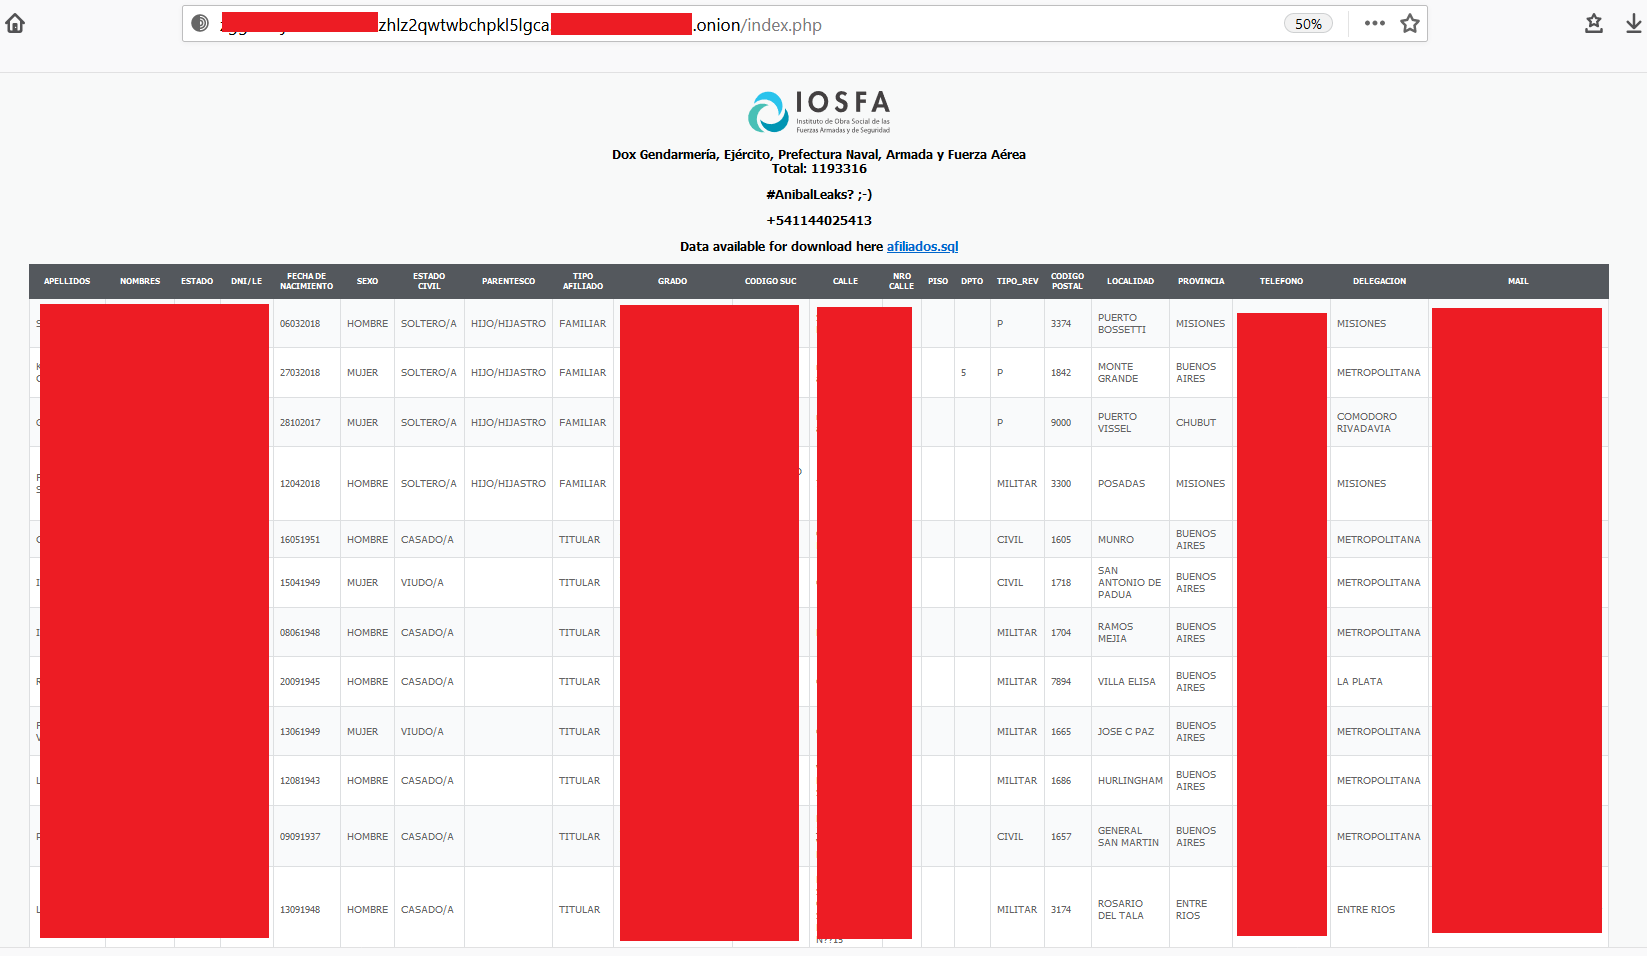This screenshot has width=1647, height=956.
Task: Select the SEXO column header
Action: [367, 281]
